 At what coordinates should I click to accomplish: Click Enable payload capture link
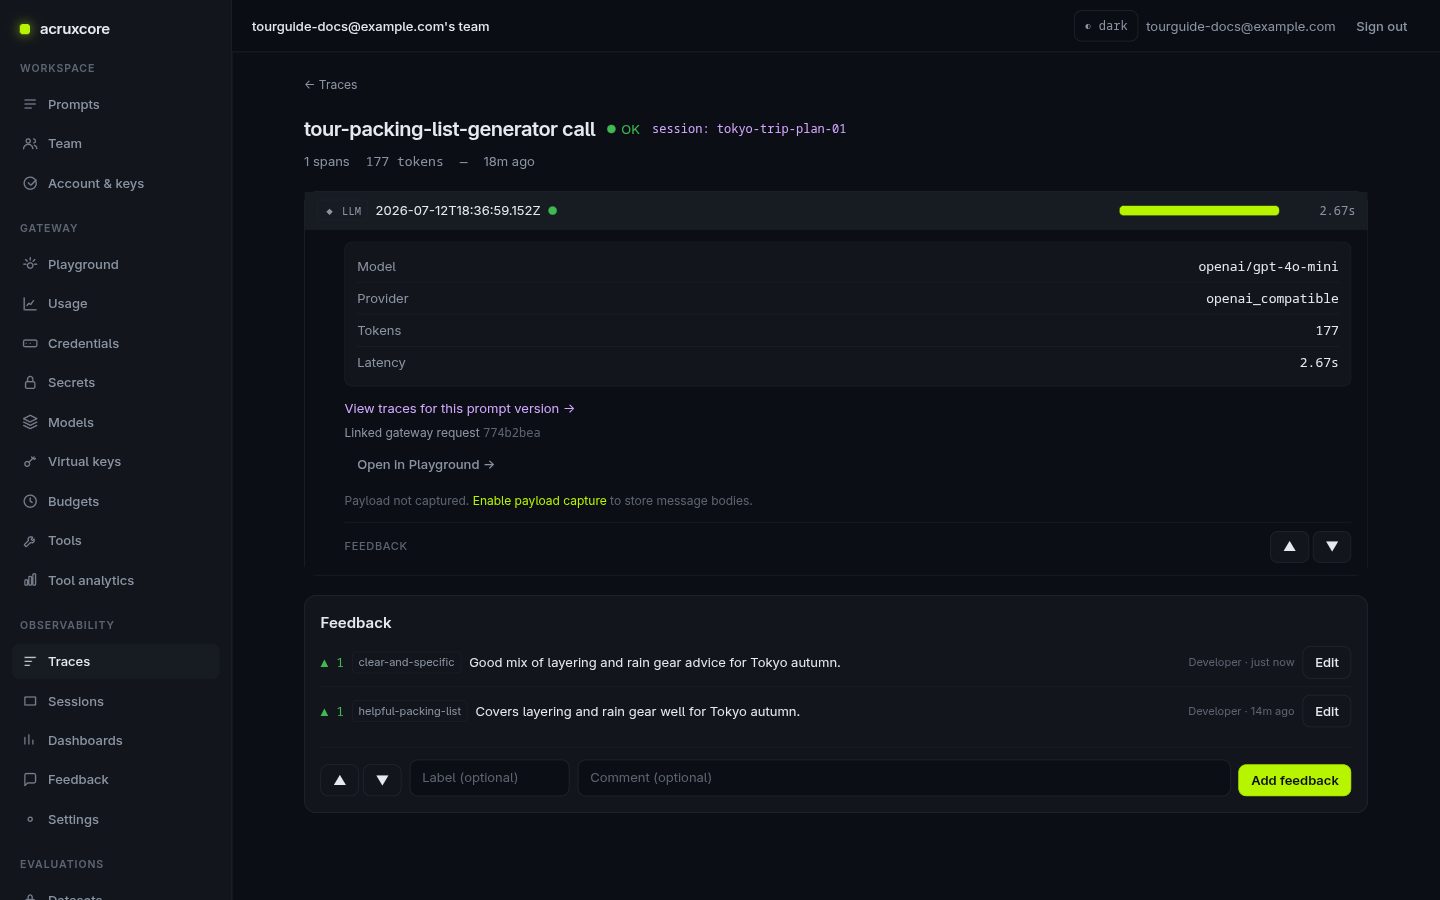click(539, 501)
